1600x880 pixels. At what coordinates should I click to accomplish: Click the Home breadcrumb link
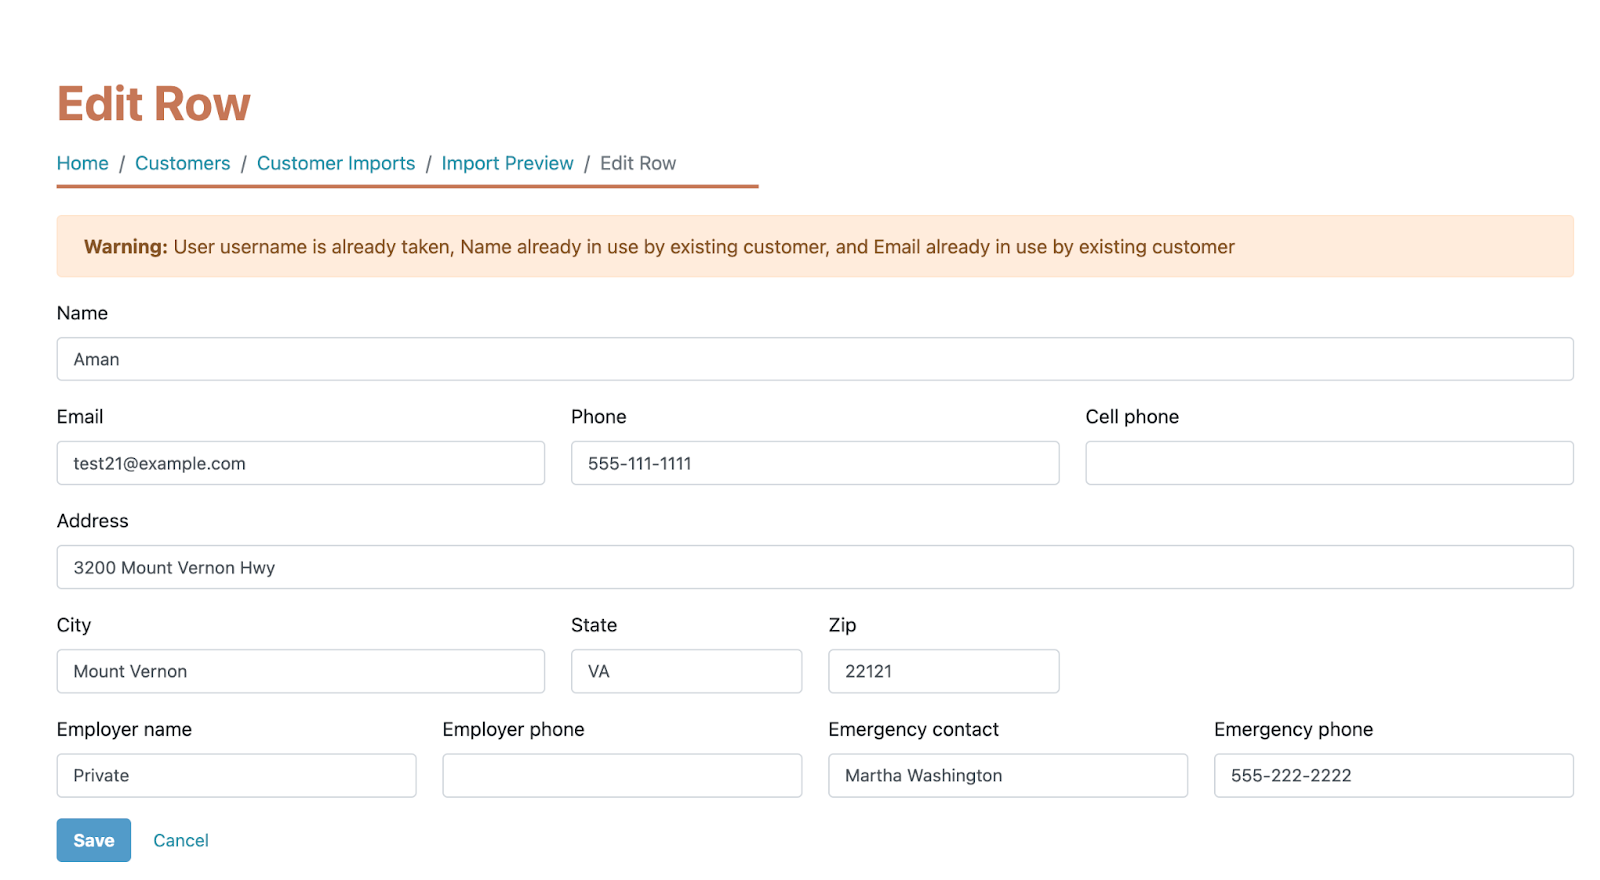point(82,163)
